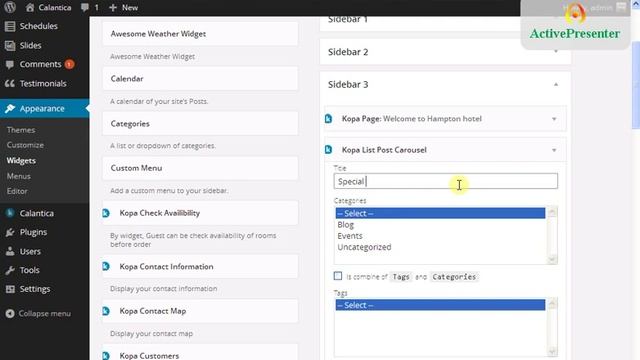Click the Settings sidebar icon
Screen dimensions: 640x360
click(10, 289)
